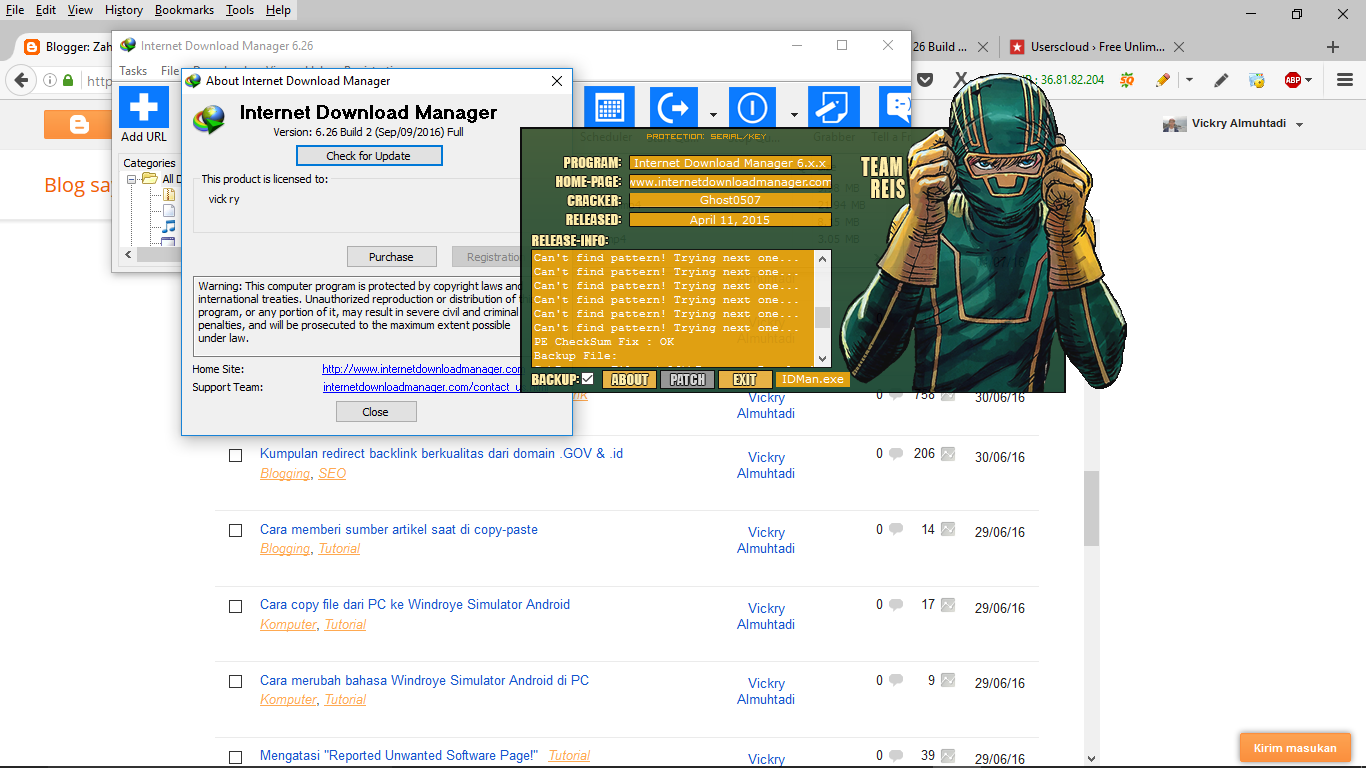
Task: Click the ABOUT button in the patcher
Action: 630,380
